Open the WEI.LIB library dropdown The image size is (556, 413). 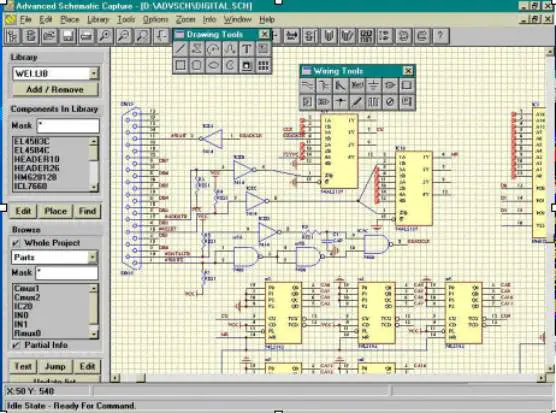94,73
